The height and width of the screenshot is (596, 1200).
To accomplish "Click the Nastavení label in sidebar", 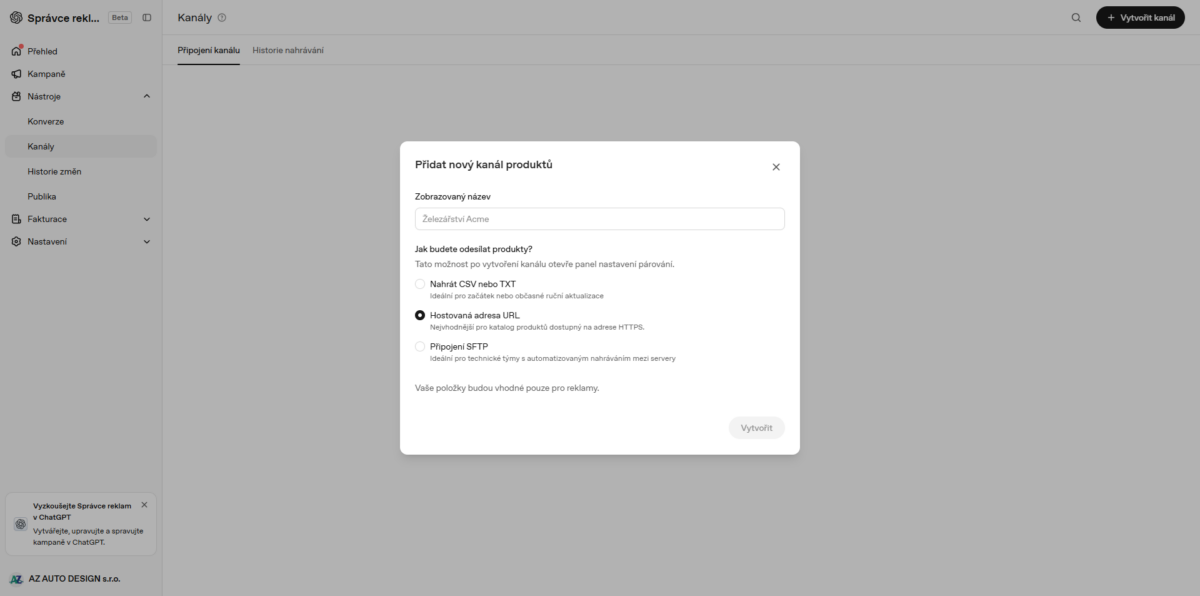I will [47, 241].
